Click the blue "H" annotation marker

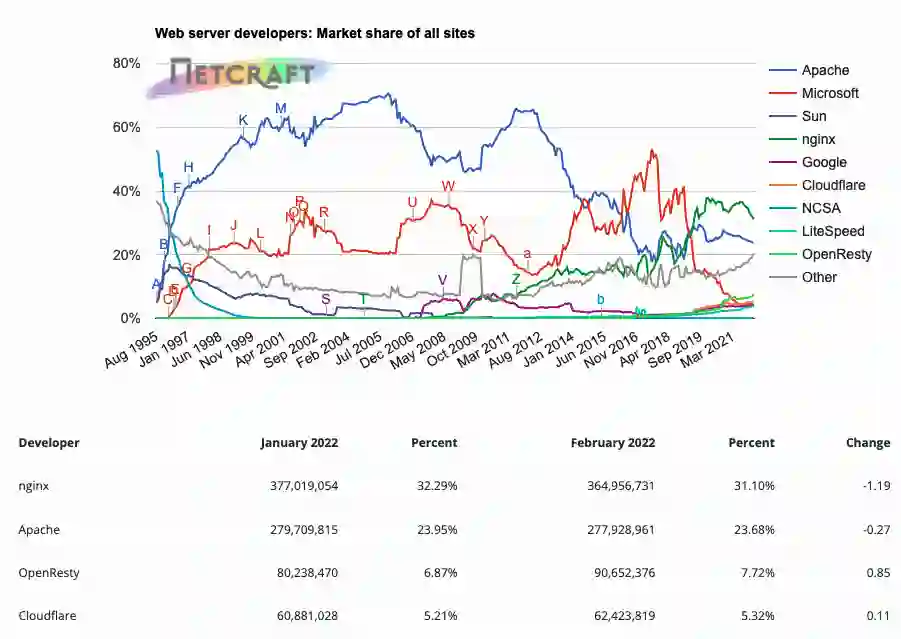(x=188, y=166)
